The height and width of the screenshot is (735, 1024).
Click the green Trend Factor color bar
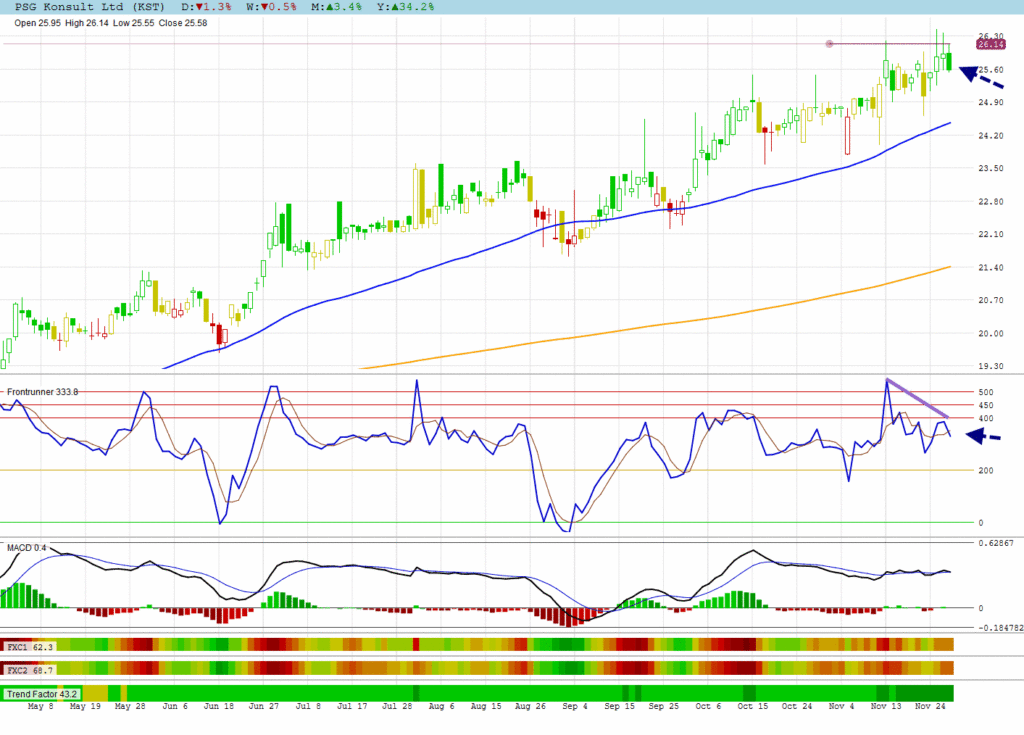point(500,693)
